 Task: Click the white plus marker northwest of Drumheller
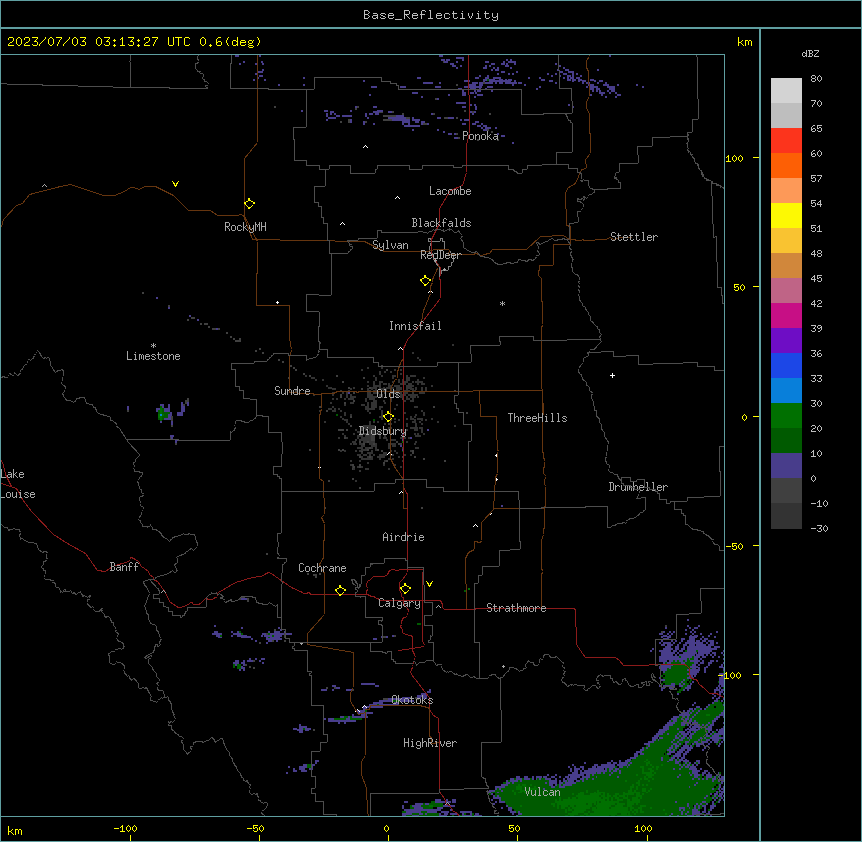pyautogui.click(x=612, y=375)
